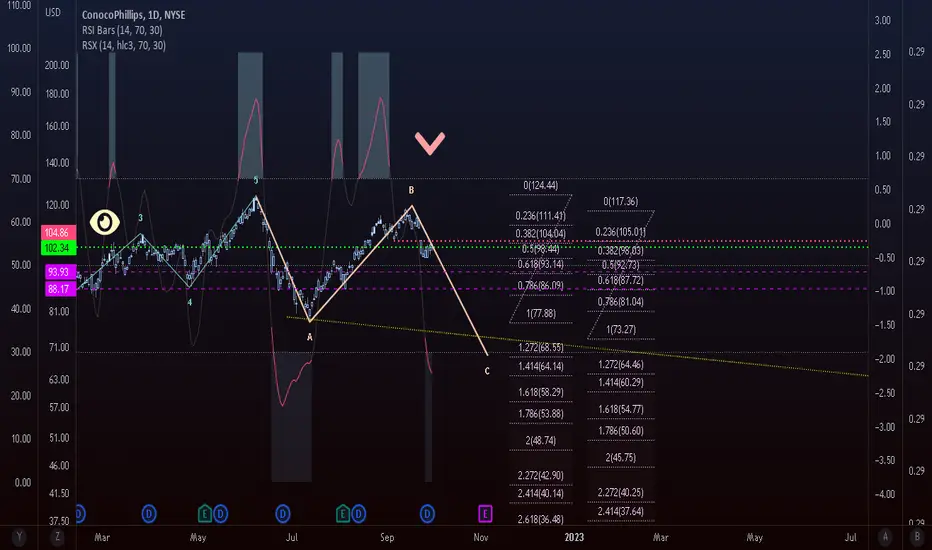This screenshot has width=932, height=550.
Task: Click the 2(48.74) Fibonacci level
Action: [540, 441]
